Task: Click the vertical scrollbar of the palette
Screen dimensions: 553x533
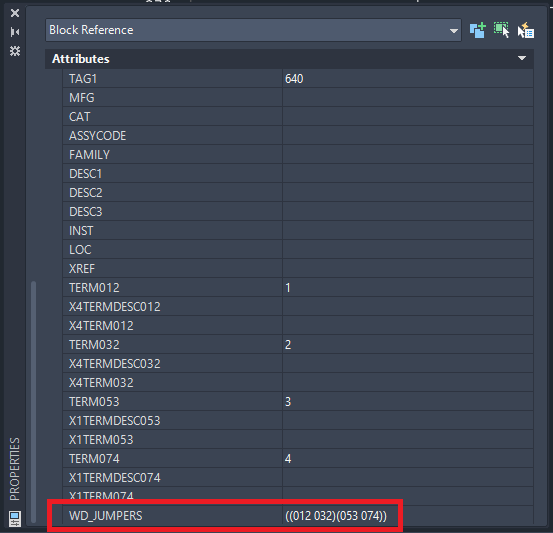Action: tap(34, 401)
